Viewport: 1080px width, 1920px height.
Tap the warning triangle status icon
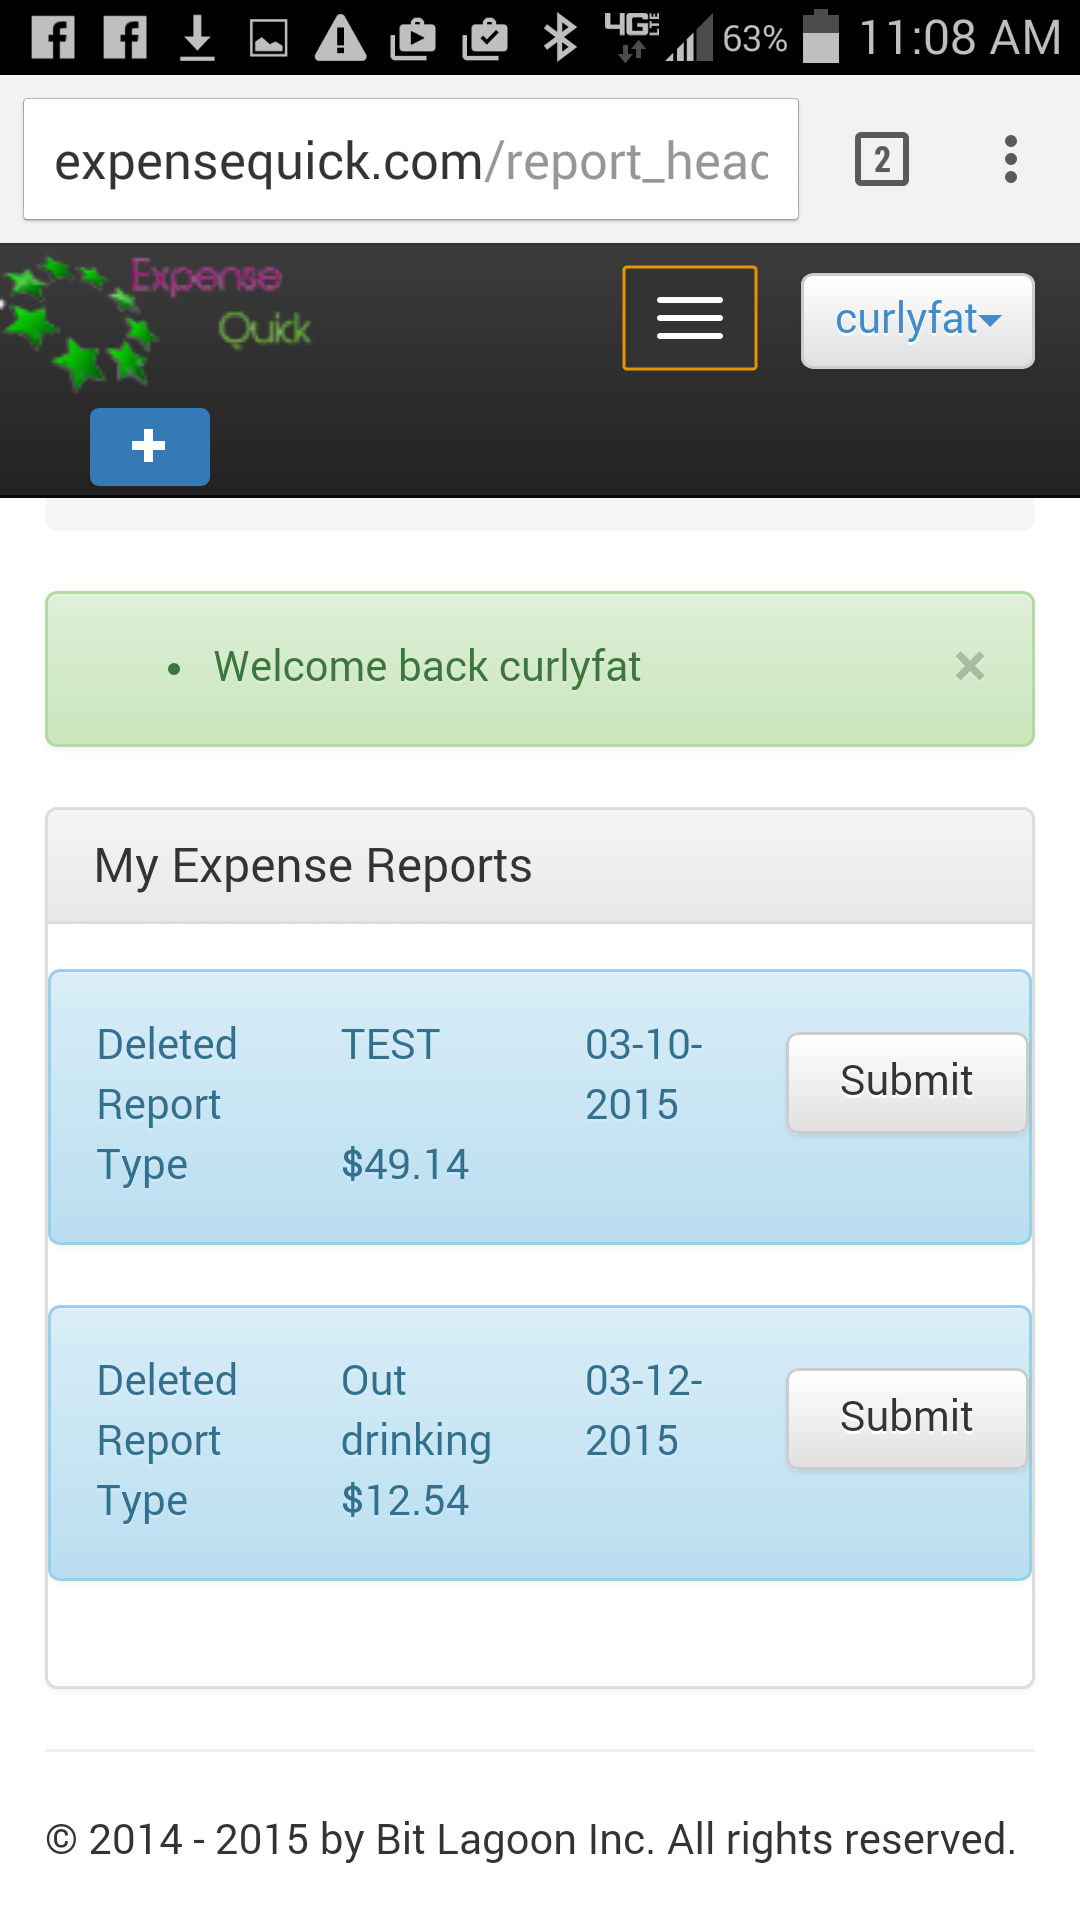[x=340, y=38]
